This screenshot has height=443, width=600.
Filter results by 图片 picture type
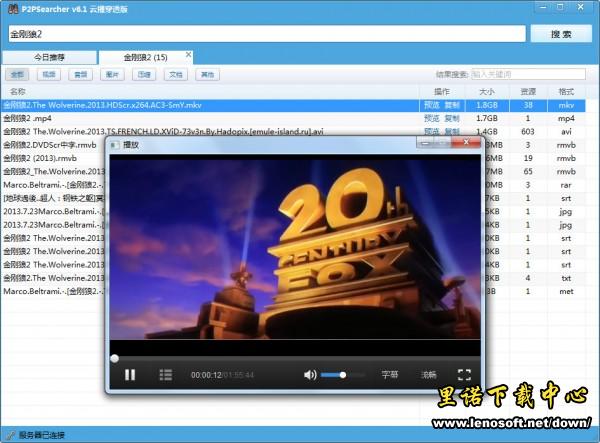click(x=112, y=75)
